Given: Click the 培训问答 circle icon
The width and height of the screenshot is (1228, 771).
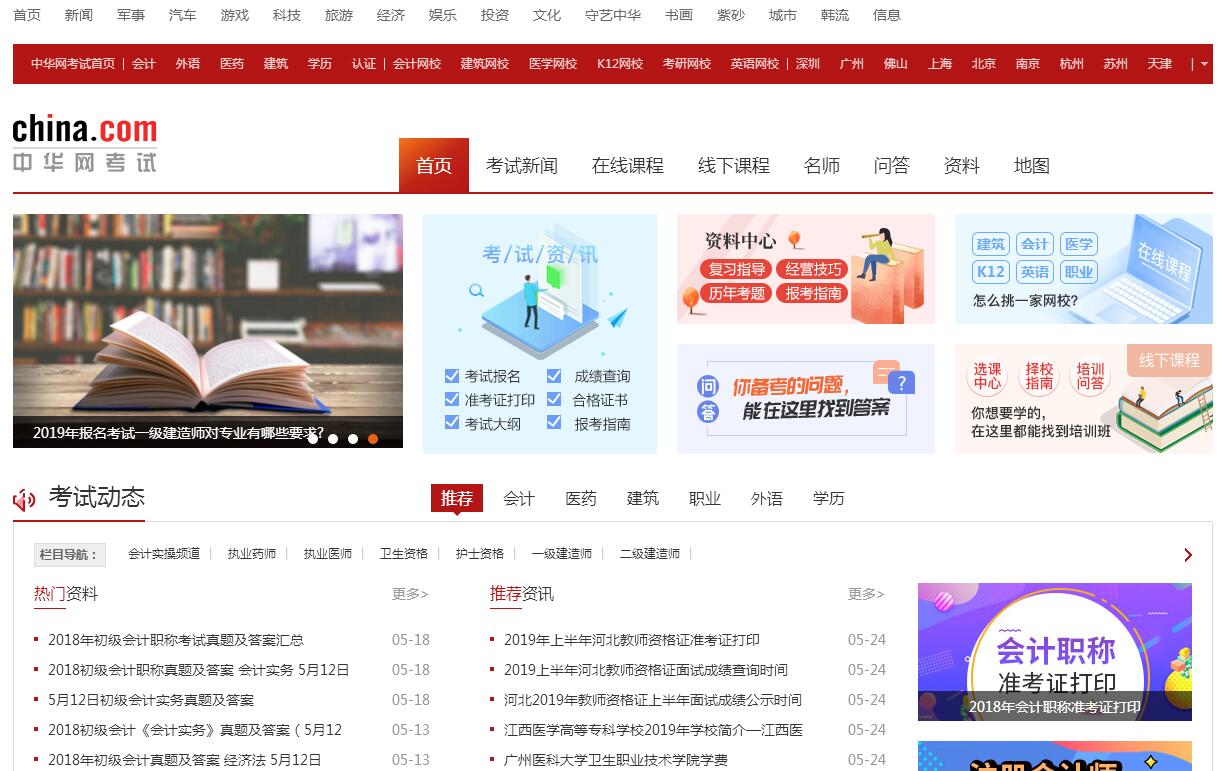Looking at the screenshot, I should tap(1090, 376).
